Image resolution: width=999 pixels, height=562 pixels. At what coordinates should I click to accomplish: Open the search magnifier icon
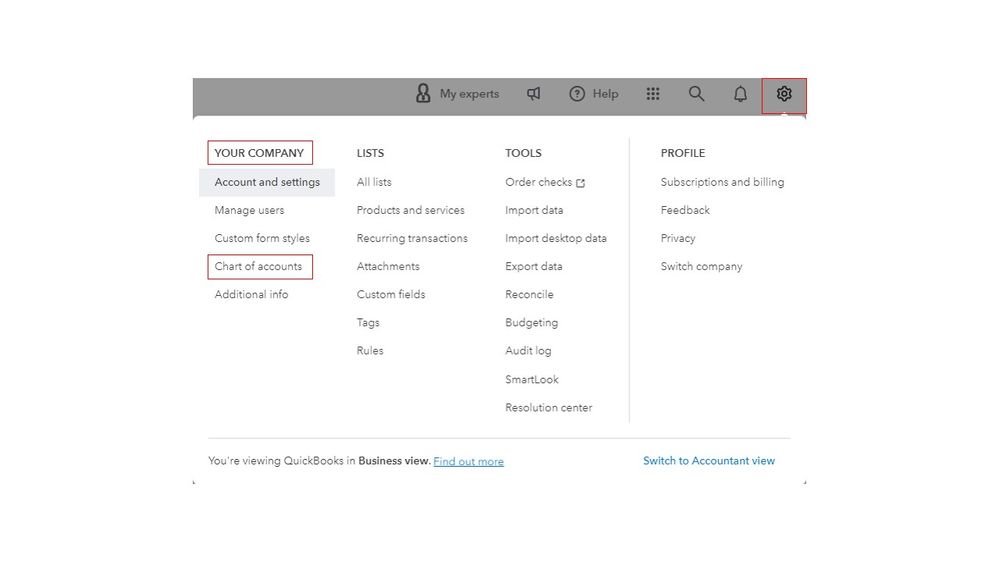[x=696, y=94]
